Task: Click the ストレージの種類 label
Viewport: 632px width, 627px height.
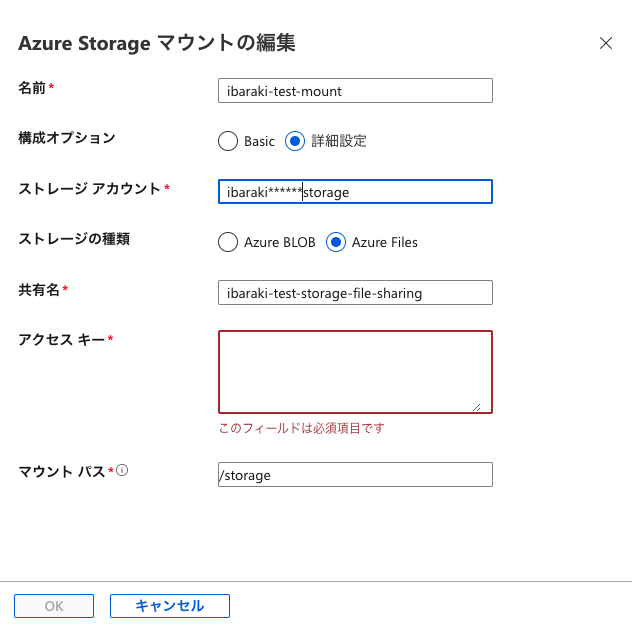Action: [x=74, y=239]
